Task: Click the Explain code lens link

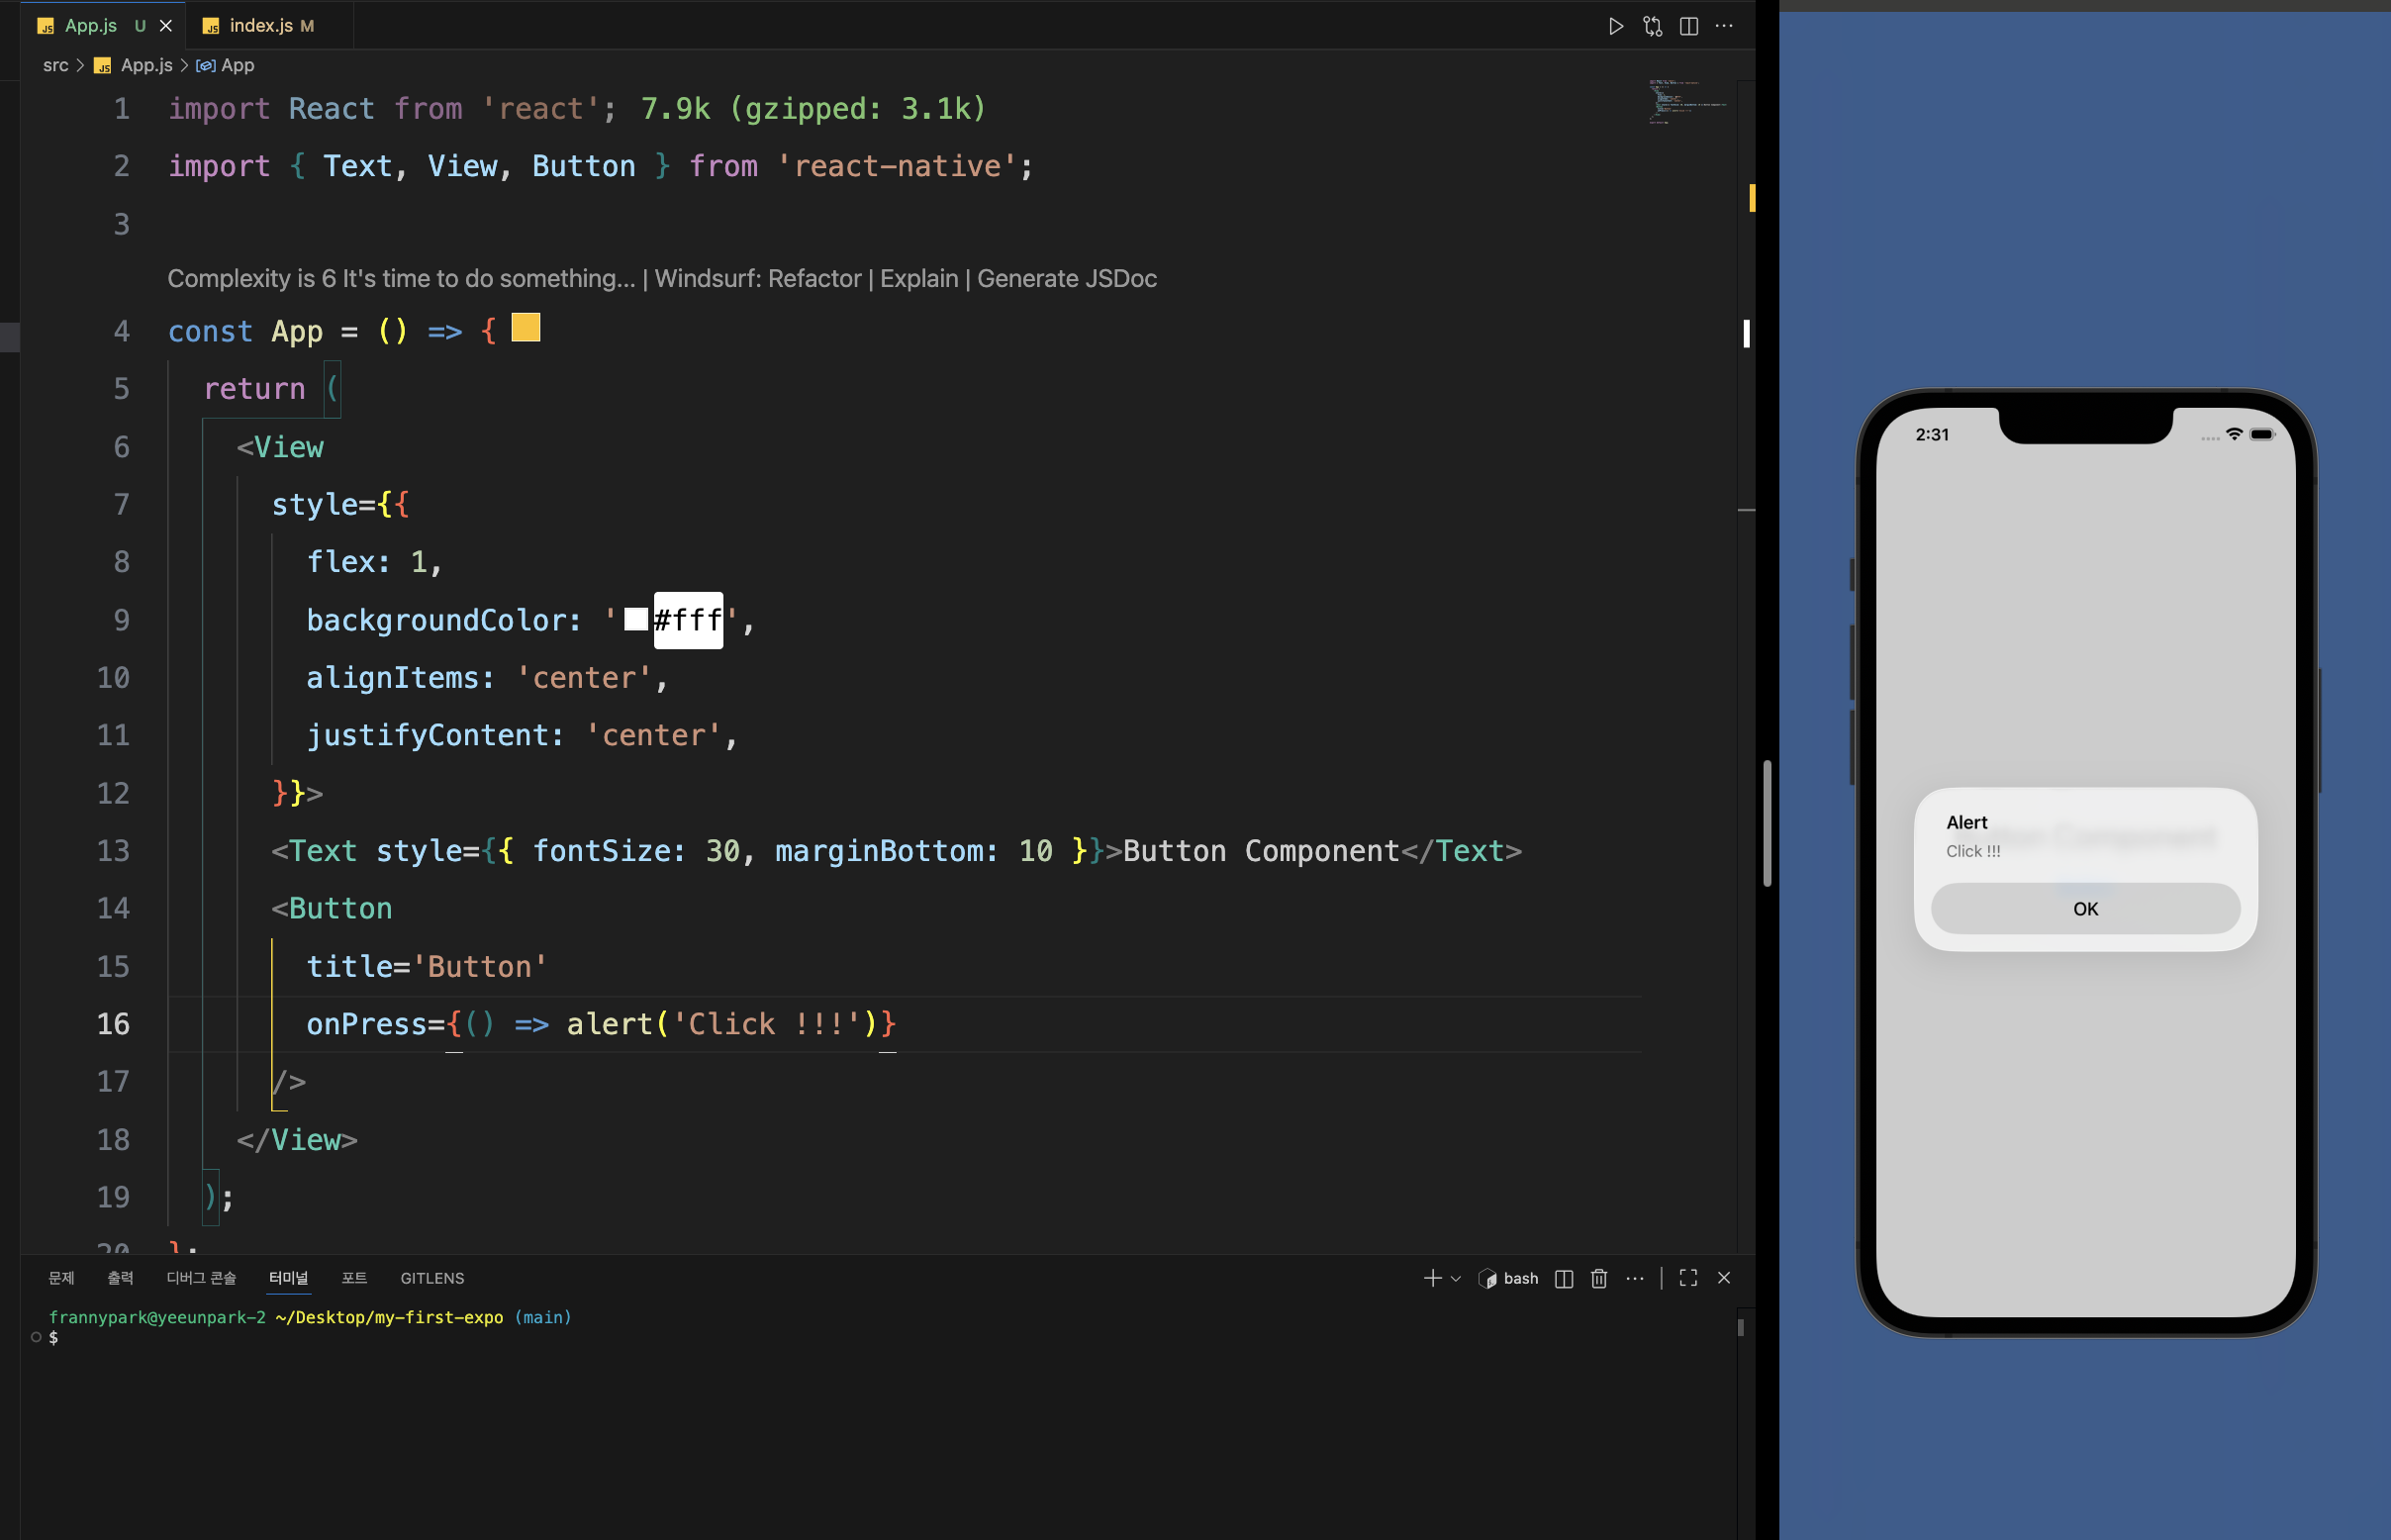Action: [x=918, y=278]
